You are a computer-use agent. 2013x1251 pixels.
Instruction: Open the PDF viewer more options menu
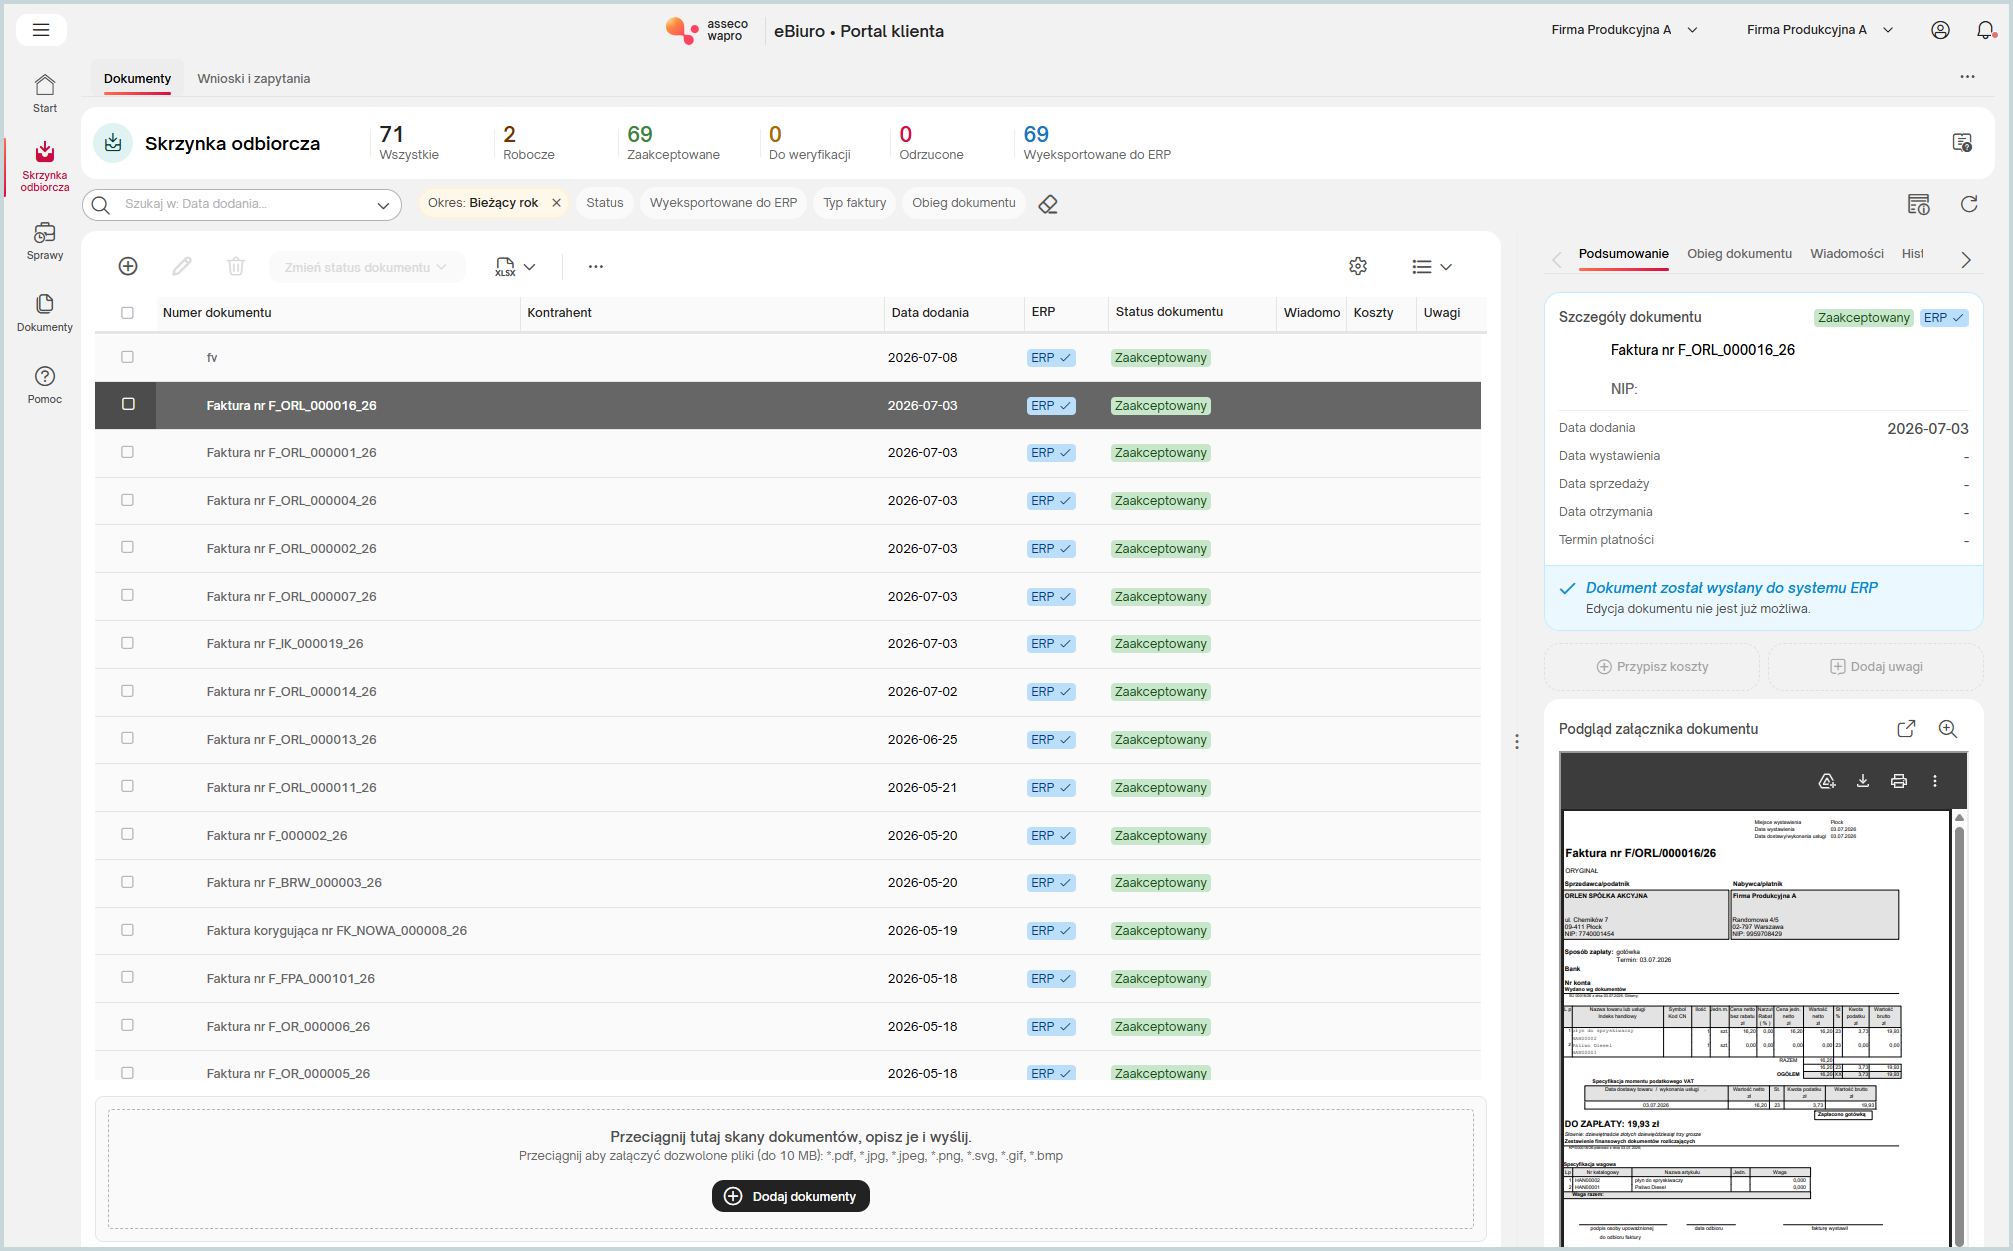pyautogui.click(x=1935, y=781)
